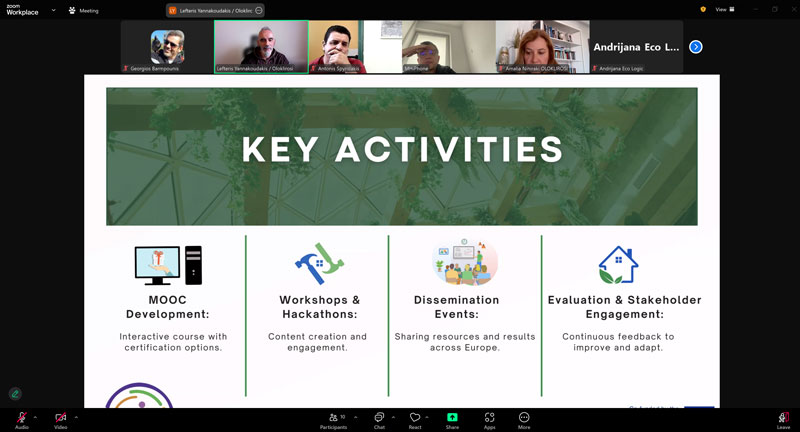Screen dimensions: 800x432
Task: Click the annotation pencil icon on slide
Action: (x=15, y=394)
